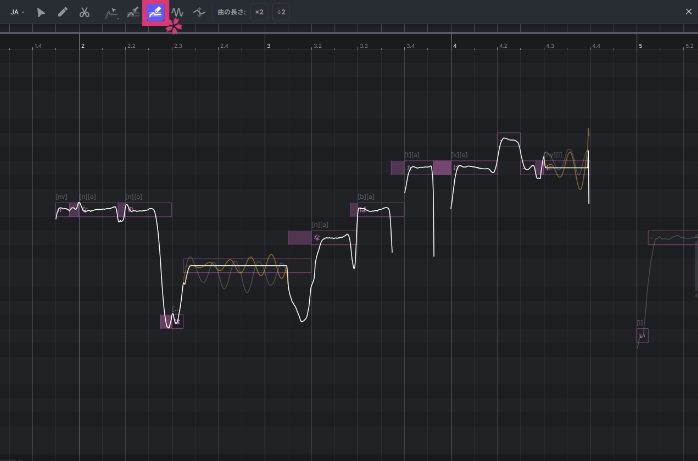Close the editor panel with X
Image resolution: width=698 pixels, height=461 pixels.
coord(689,12)
